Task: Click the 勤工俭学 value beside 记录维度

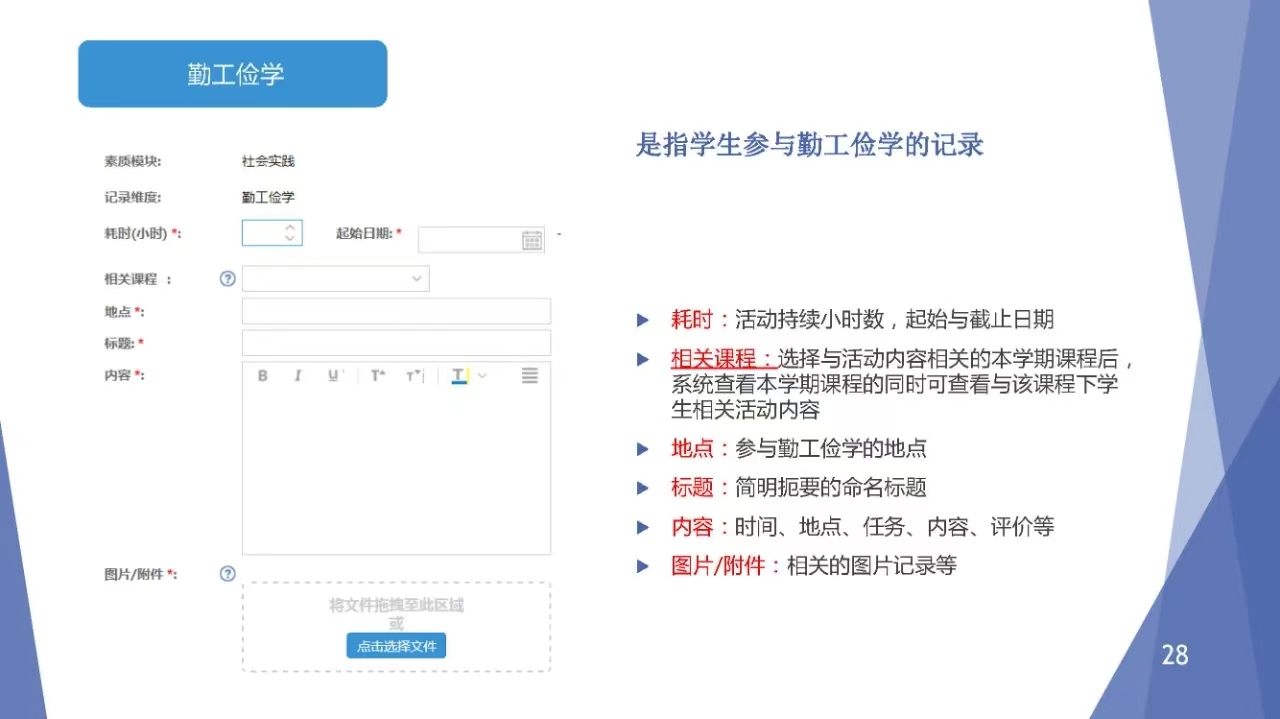Action: tap(268, 197)
